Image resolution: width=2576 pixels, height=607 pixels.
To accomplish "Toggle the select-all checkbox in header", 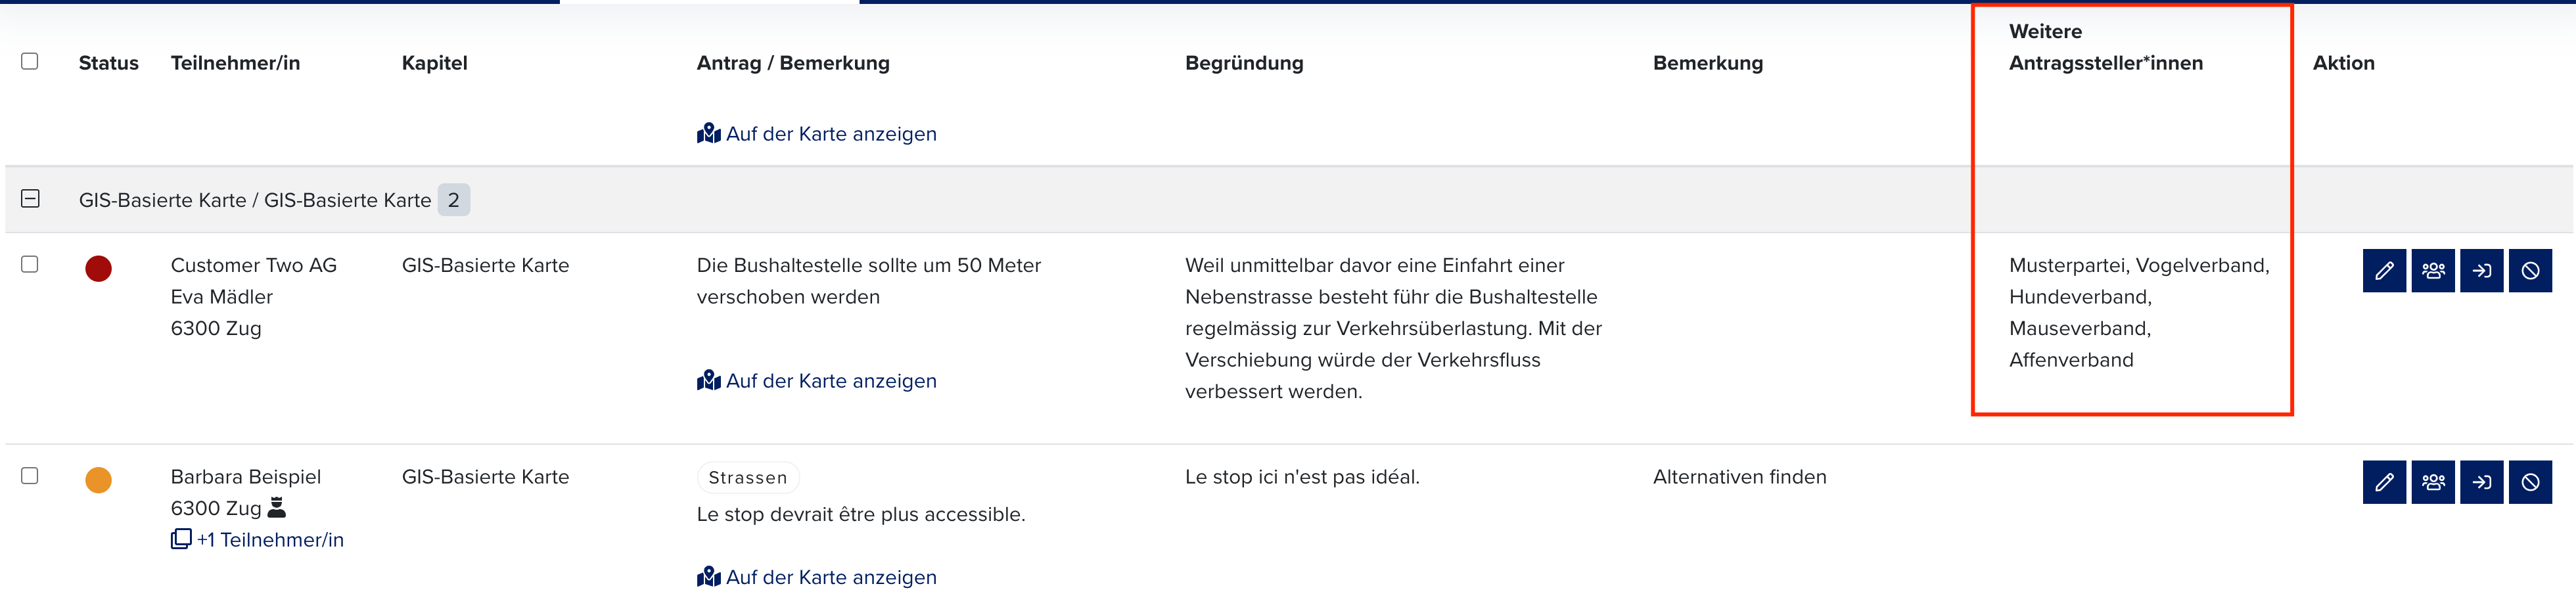I will [x=30, y=61].
